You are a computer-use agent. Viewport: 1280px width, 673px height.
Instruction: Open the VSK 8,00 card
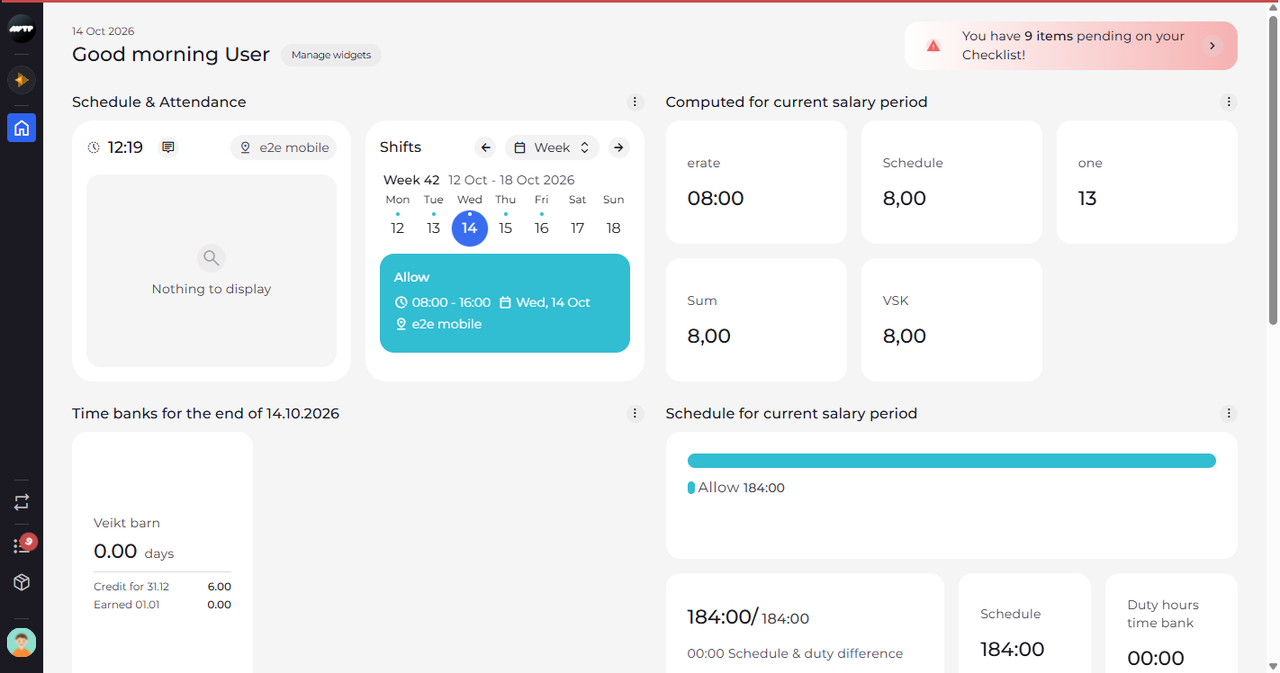[951, 320]
